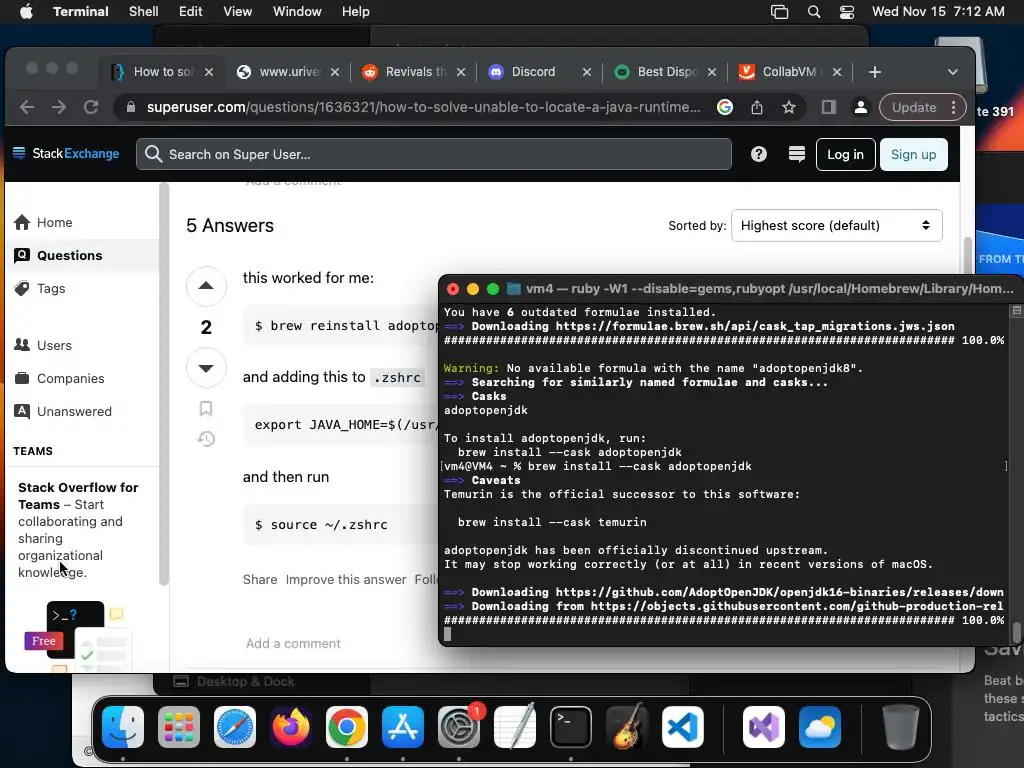Open TextEdit from the dock
This screenshot has width=1024, height=768.
pyautogui.click(x=515, y=727)
